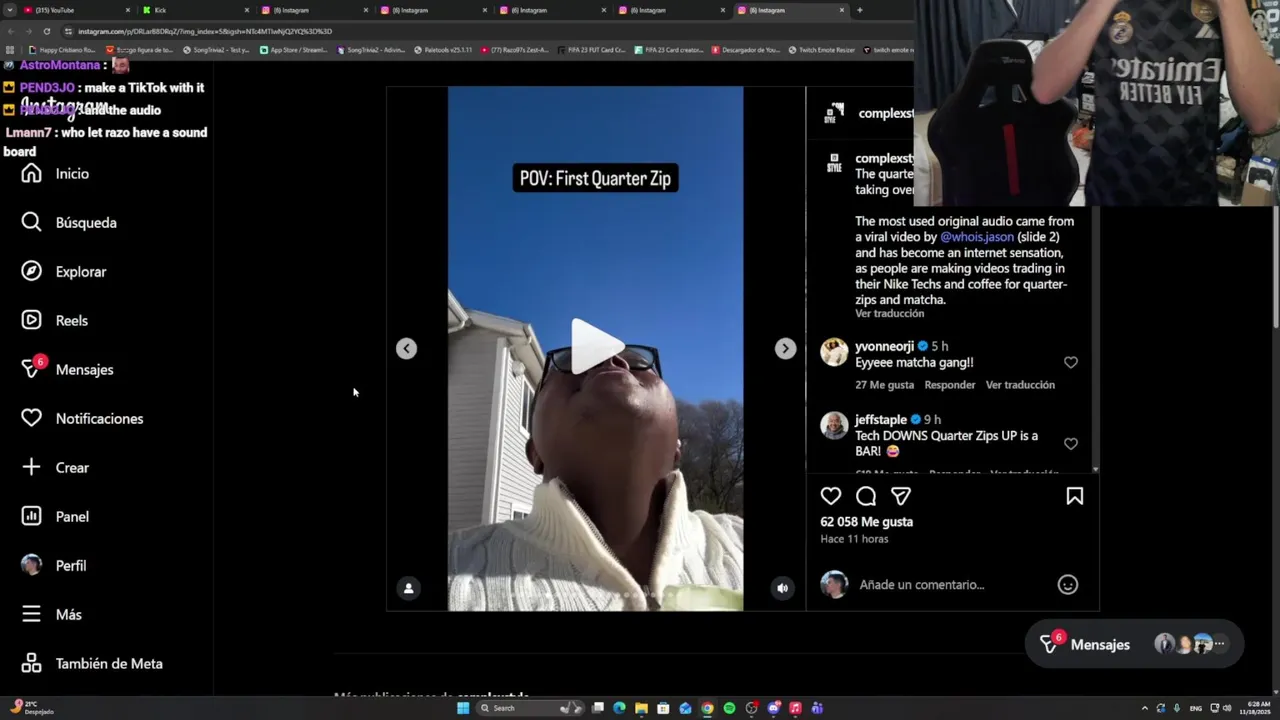
Task: Click the comment bubble icon
Action: click(x=866, y=496)
